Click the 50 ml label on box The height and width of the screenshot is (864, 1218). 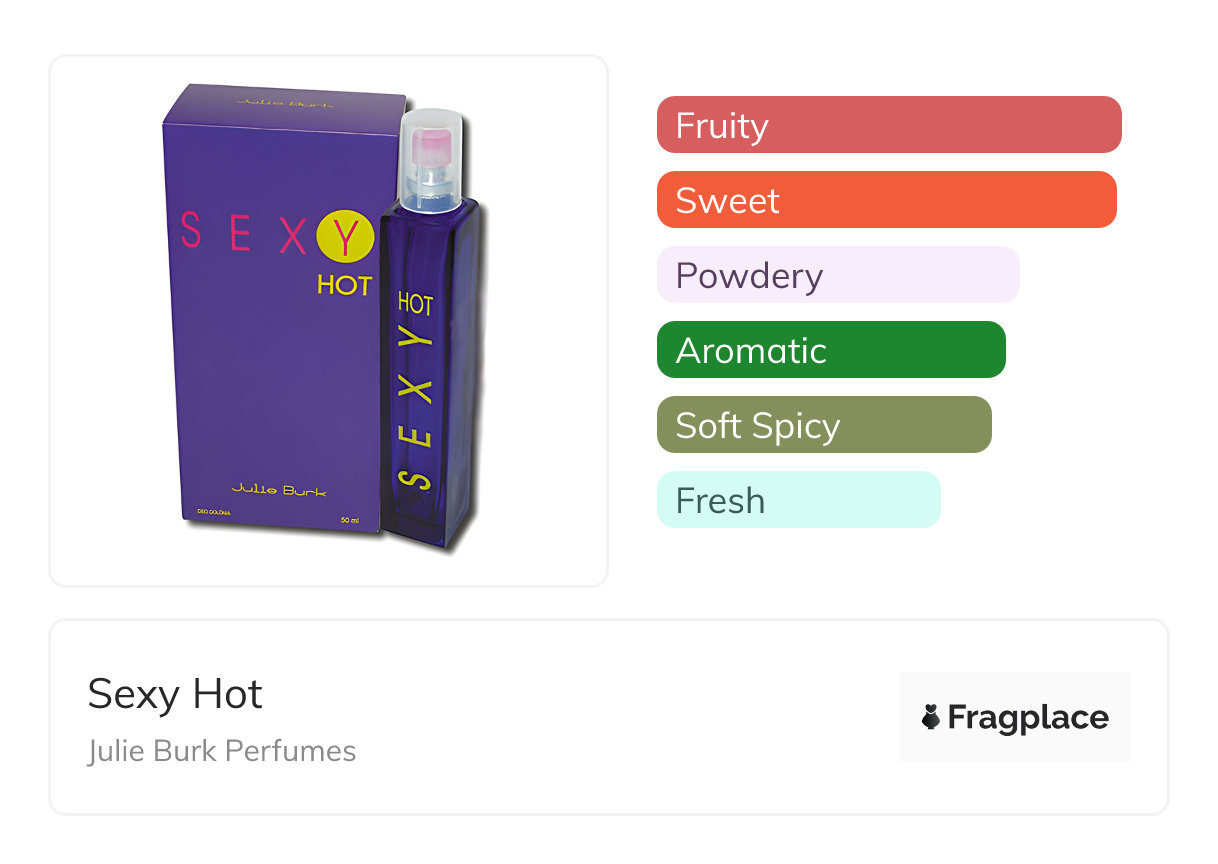350,521
